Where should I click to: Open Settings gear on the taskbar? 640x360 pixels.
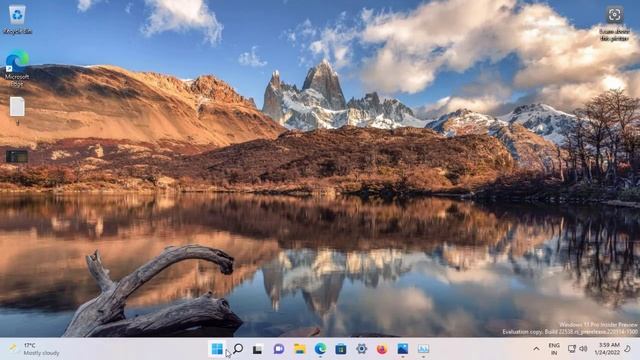(x=361, y=349)
